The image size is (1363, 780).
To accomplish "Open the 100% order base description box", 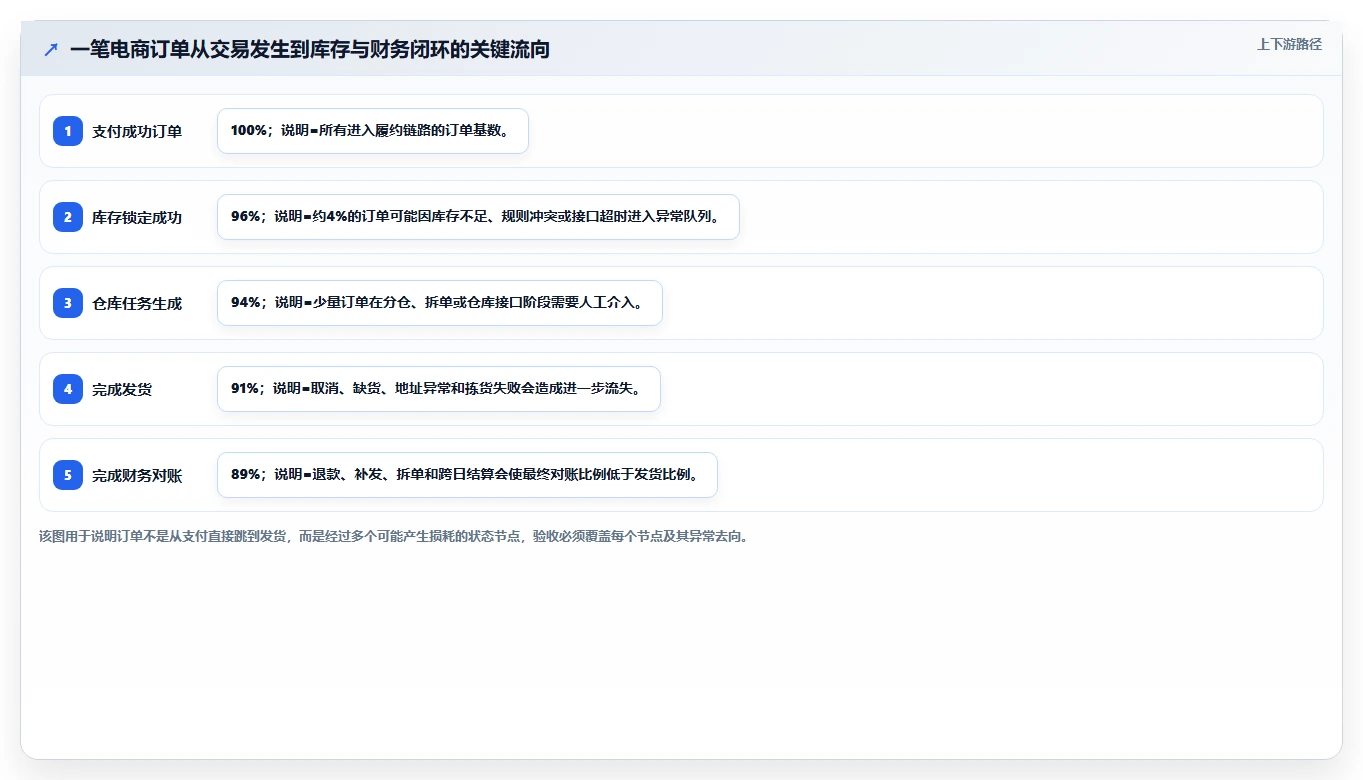I will point(373,131).
